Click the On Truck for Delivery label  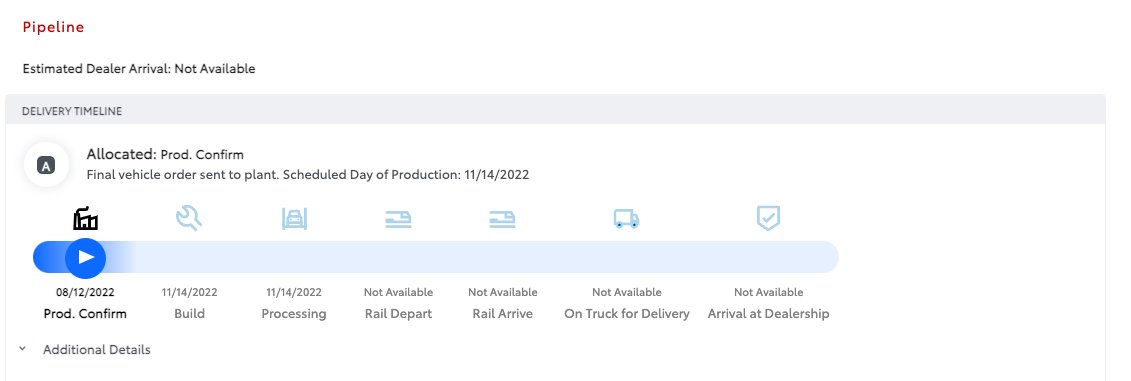[627, 313]
